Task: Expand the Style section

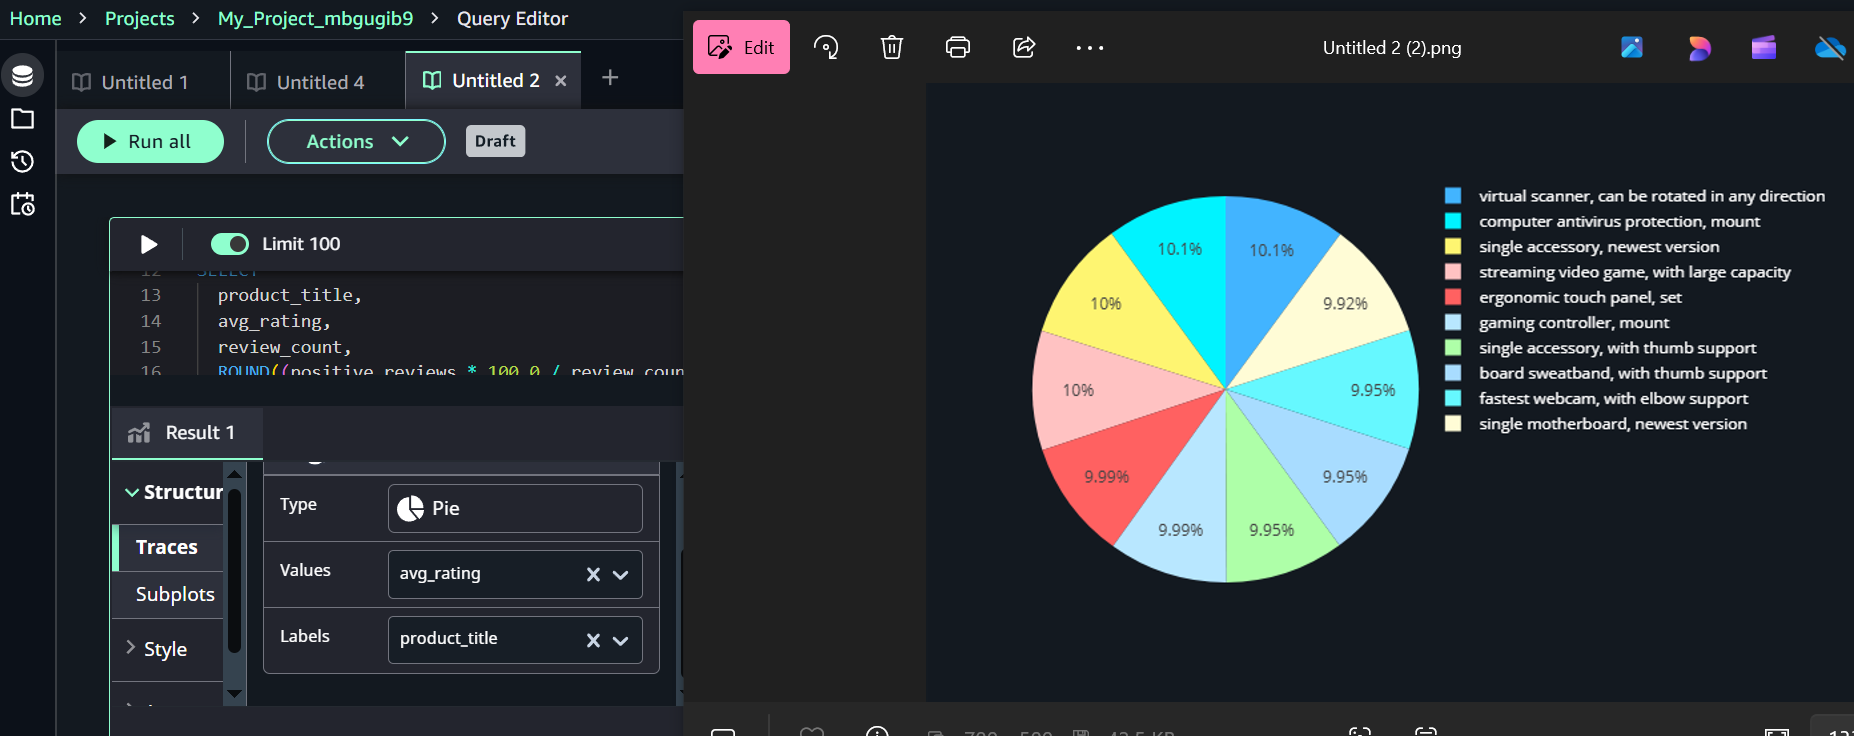Action: [157, 649]
